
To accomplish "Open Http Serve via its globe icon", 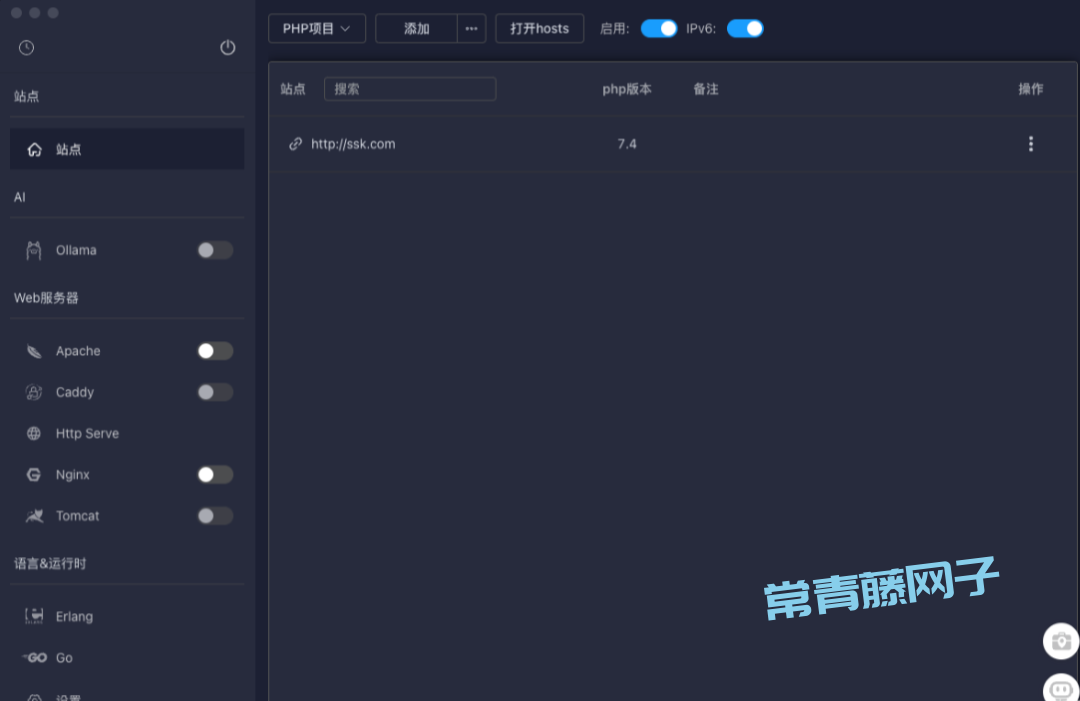I will click(34, 433).
